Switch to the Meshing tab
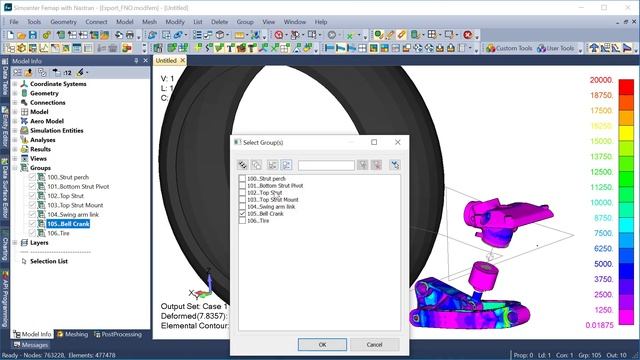 [x=73, y=334]
